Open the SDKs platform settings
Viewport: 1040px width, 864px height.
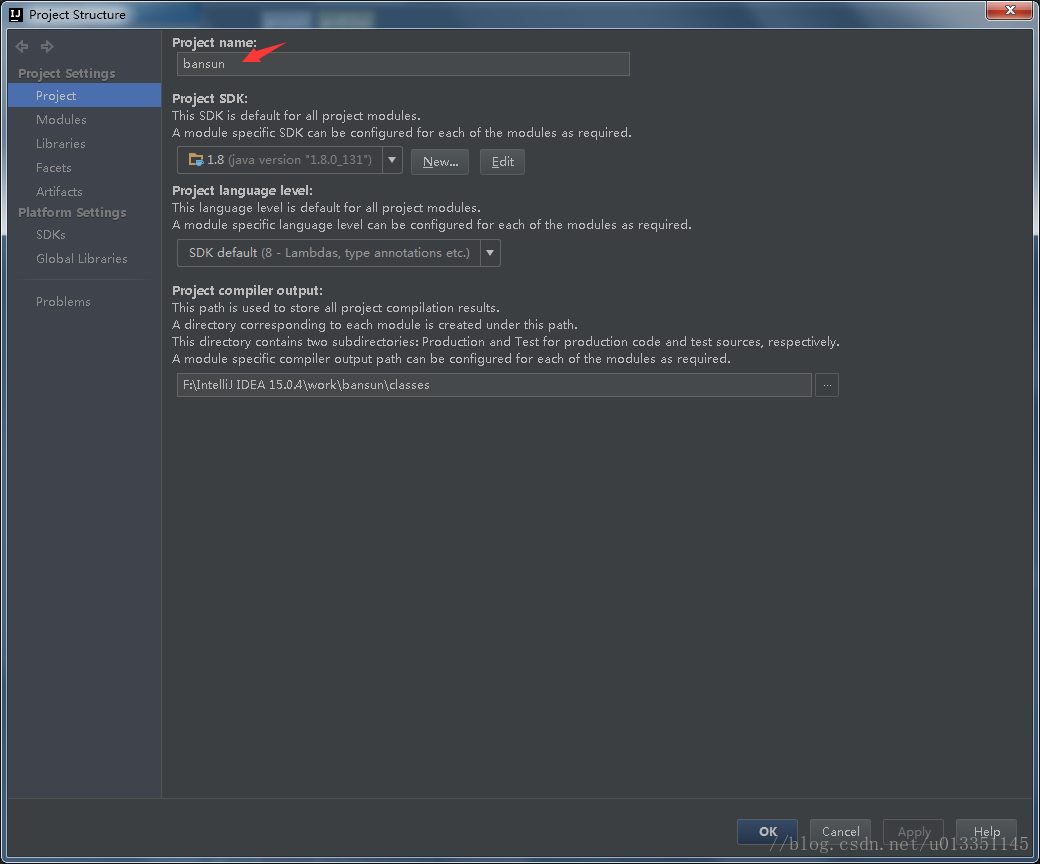50,235
